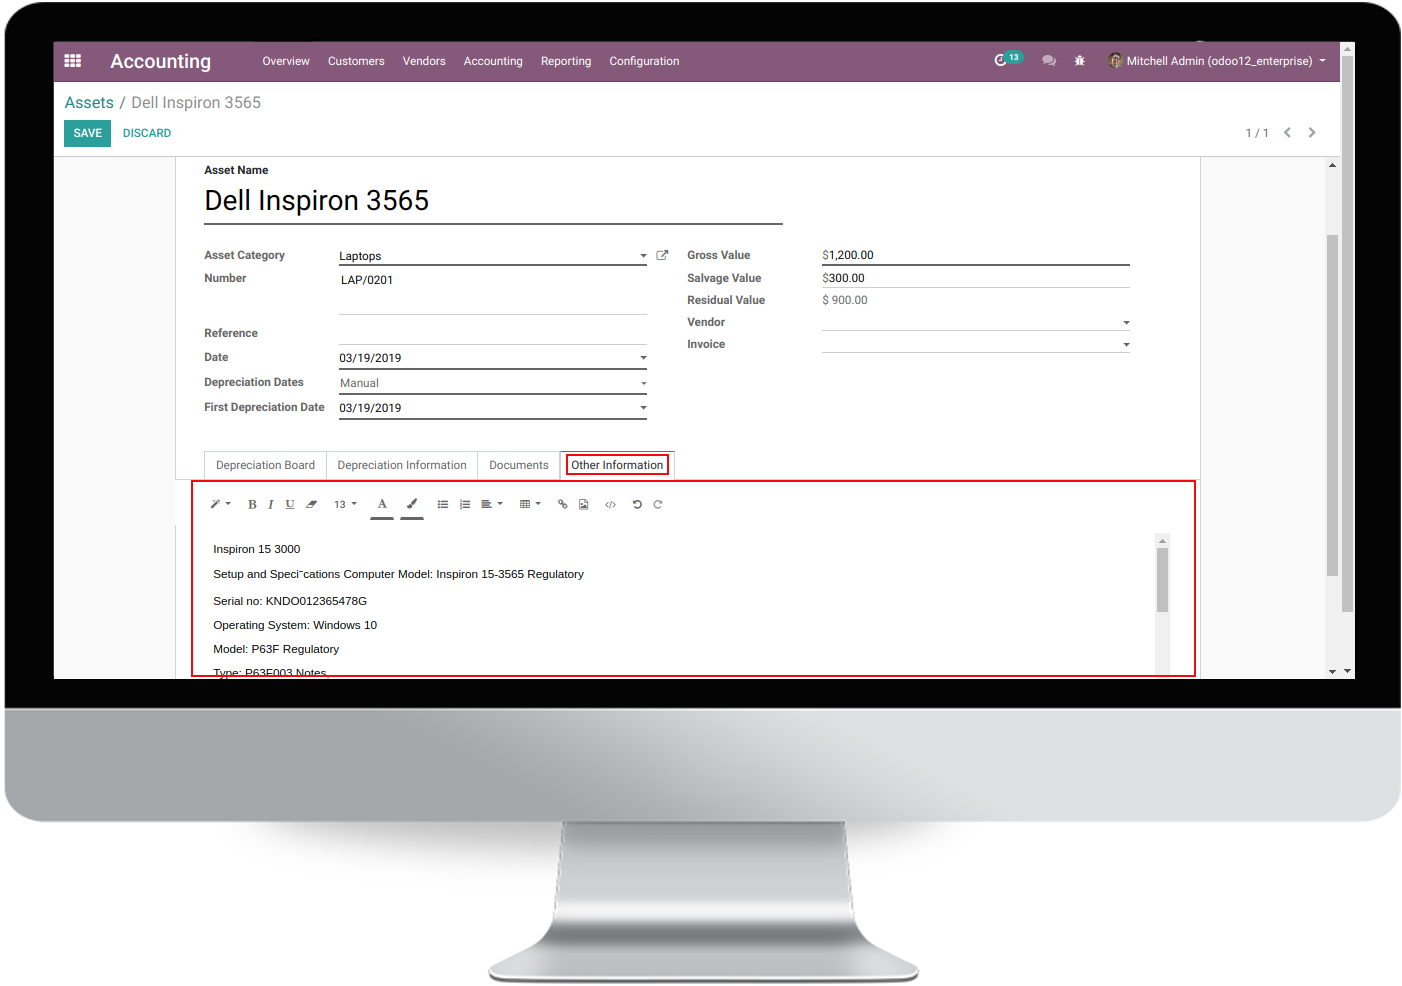Click the 1 / 1 pager counter

(x=1257, y=134)
